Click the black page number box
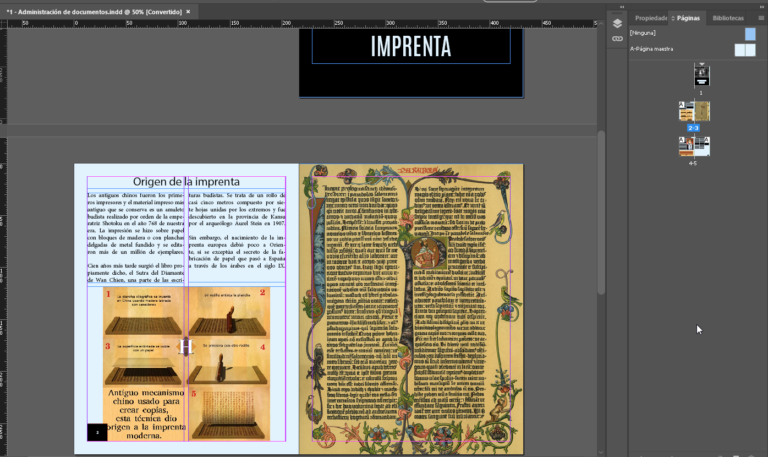Viewport: 768px width, 457px height. pyautogui.click(x=97, y=433)
